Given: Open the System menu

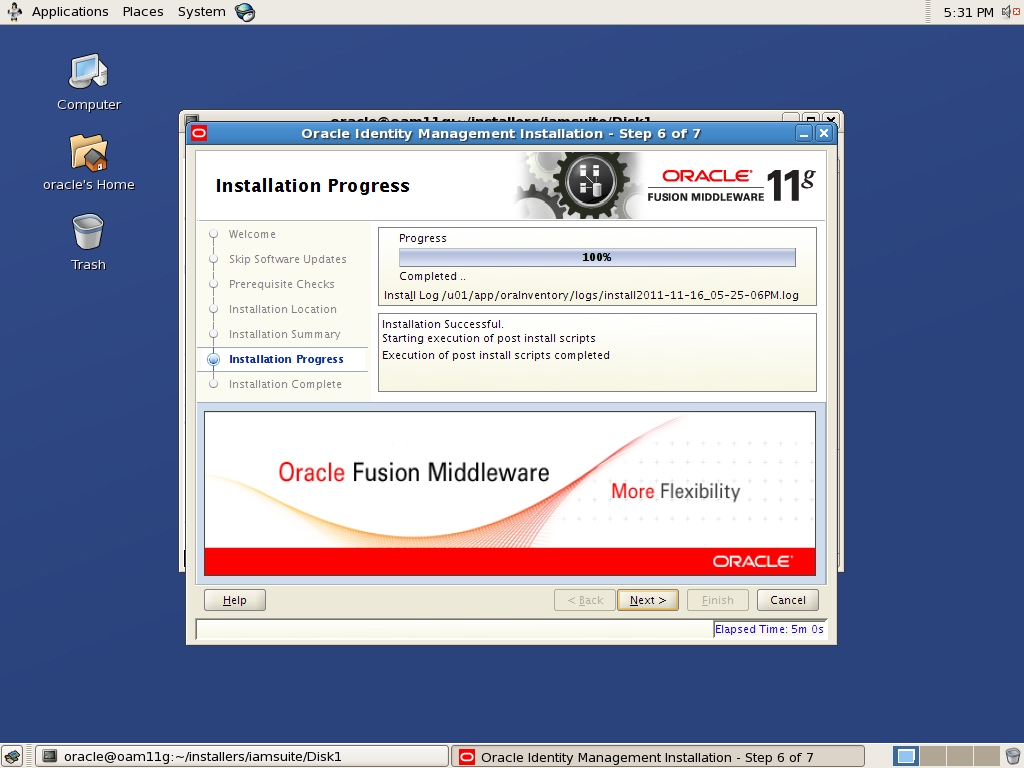Looking at the screenshot, I should 200,11.
